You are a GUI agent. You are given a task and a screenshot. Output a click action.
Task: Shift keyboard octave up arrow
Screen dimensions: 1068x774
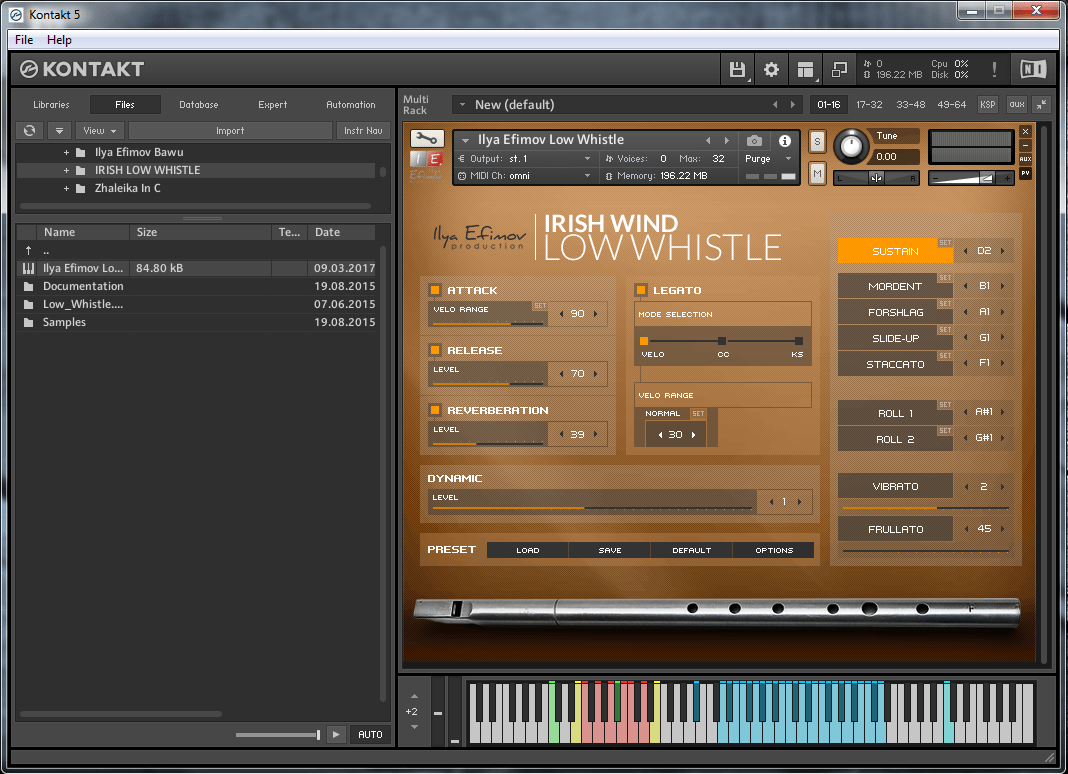[414, 696]
